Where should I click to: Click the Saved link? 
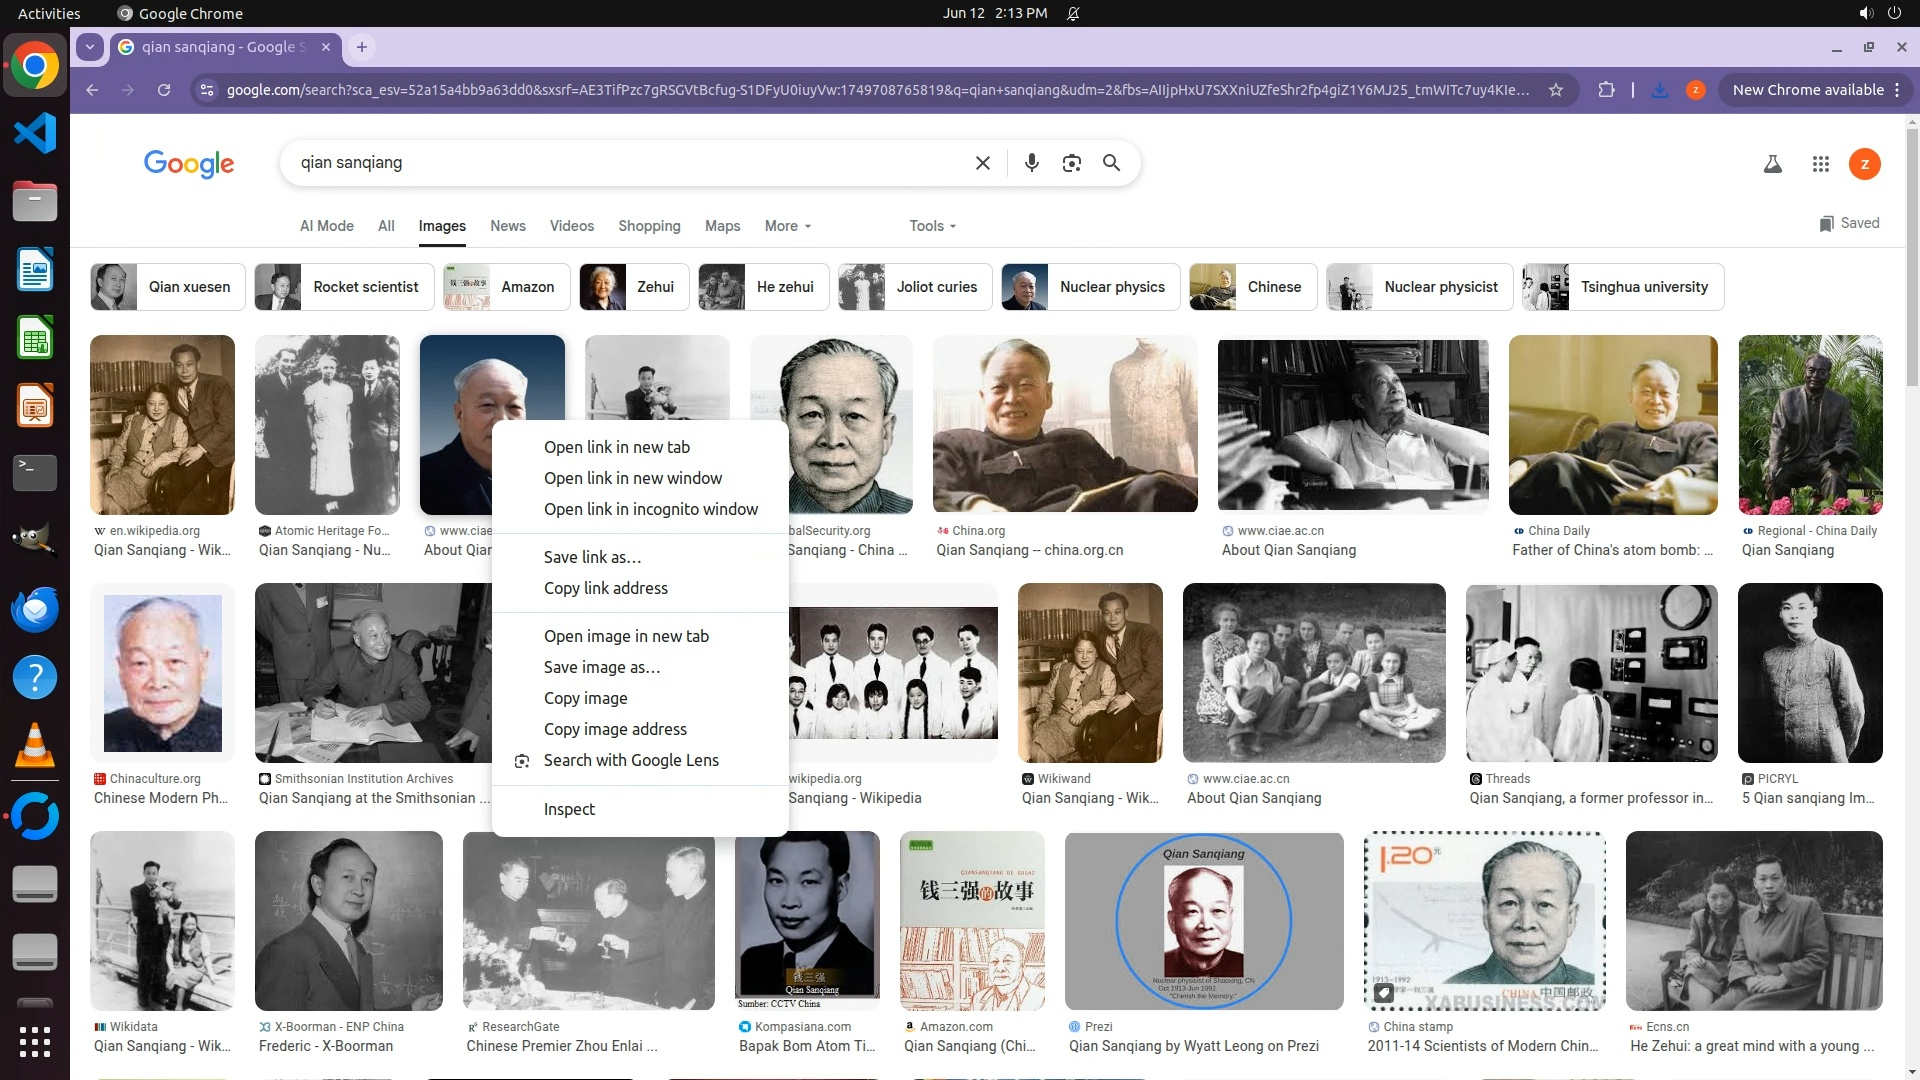(x=1849, y=223)
